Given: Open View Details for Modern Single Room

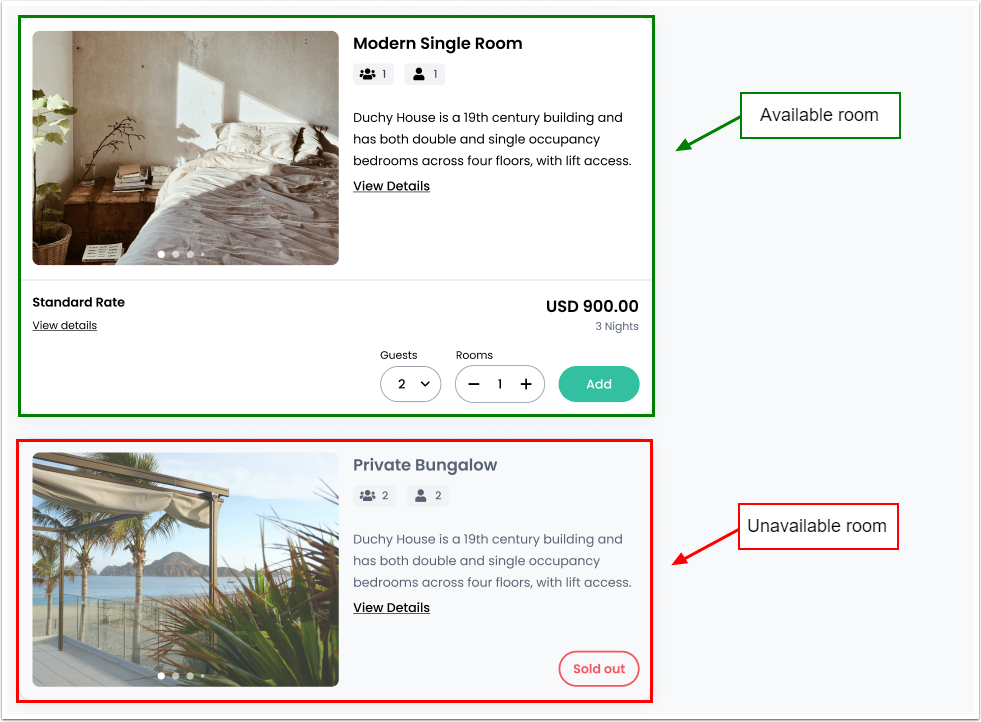Looking at the screenshot, I should (391, 186).
